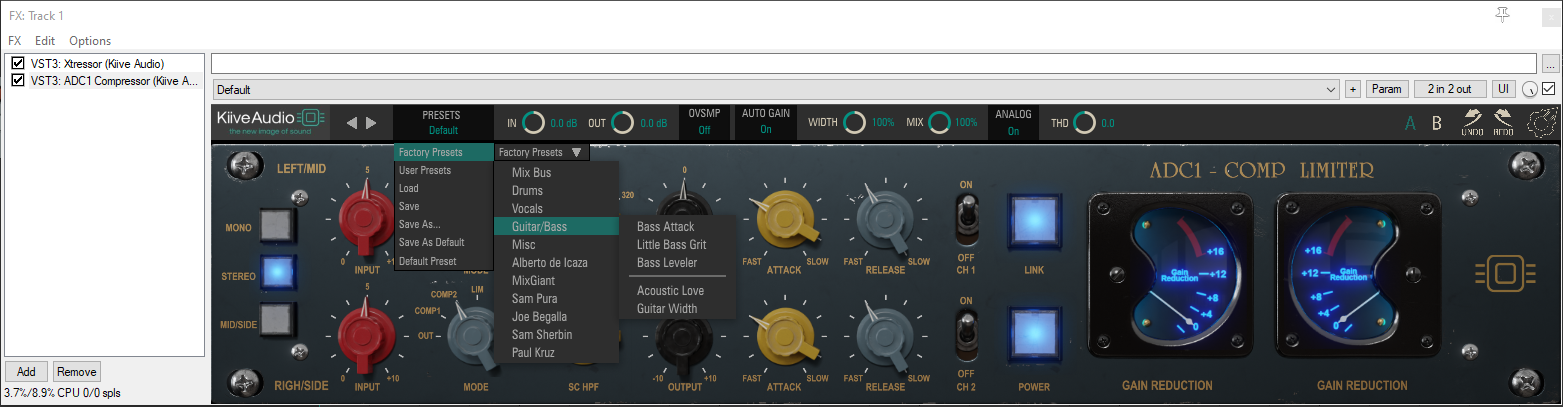Open plugin settings gear icon

point(1540,123)
